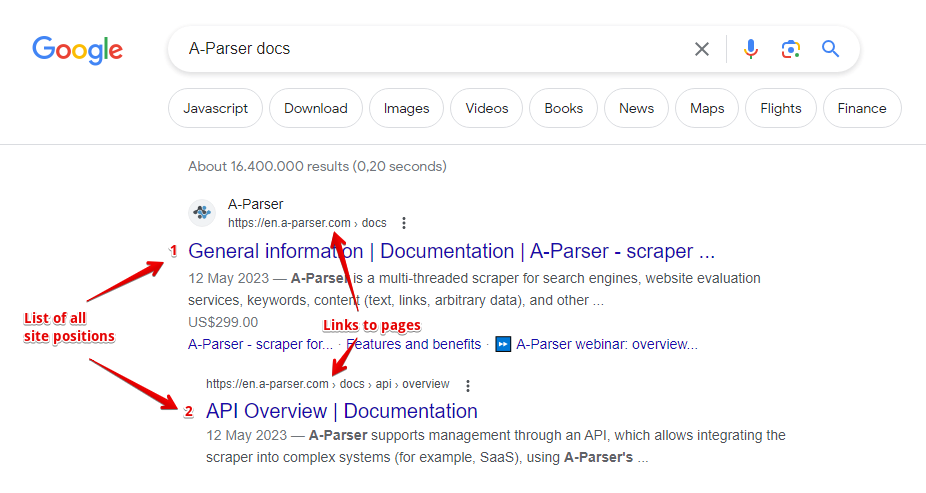
Task: Select the Javascript filter chip
Action: 215,109
